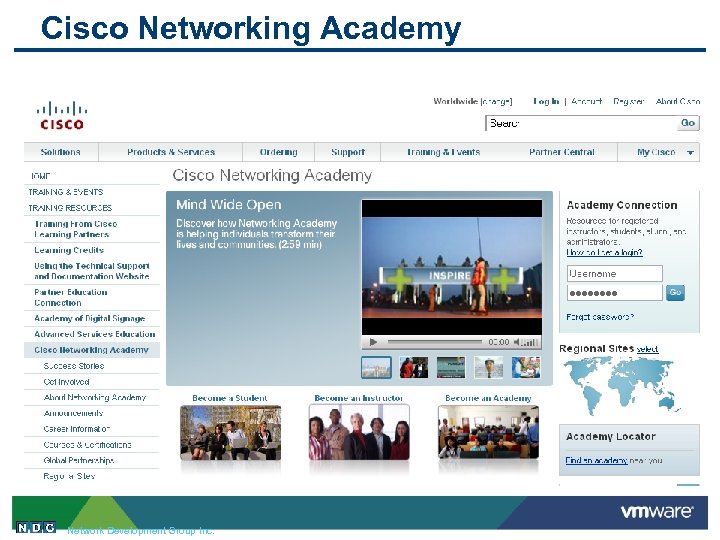Open the Ordering menu
Viewport: 720px width, 540px height.
click(278, 152)
